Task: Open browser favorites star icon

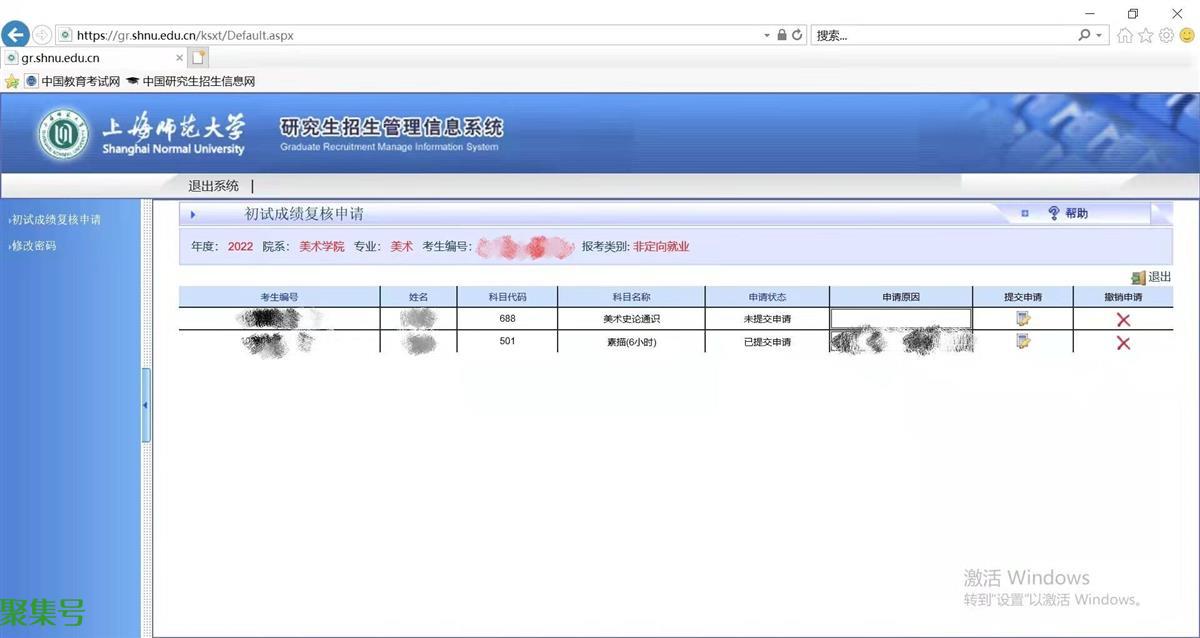Action: pyautogui.click(x=1146, y=35)
